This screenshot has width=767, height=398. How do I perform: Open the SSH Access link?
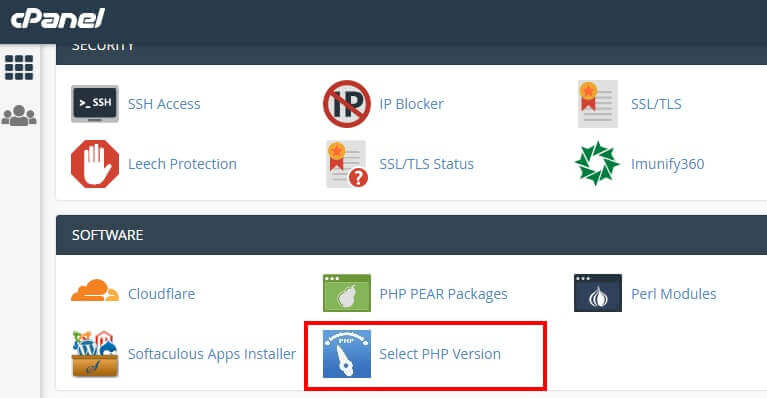click(x=164, y=104)
